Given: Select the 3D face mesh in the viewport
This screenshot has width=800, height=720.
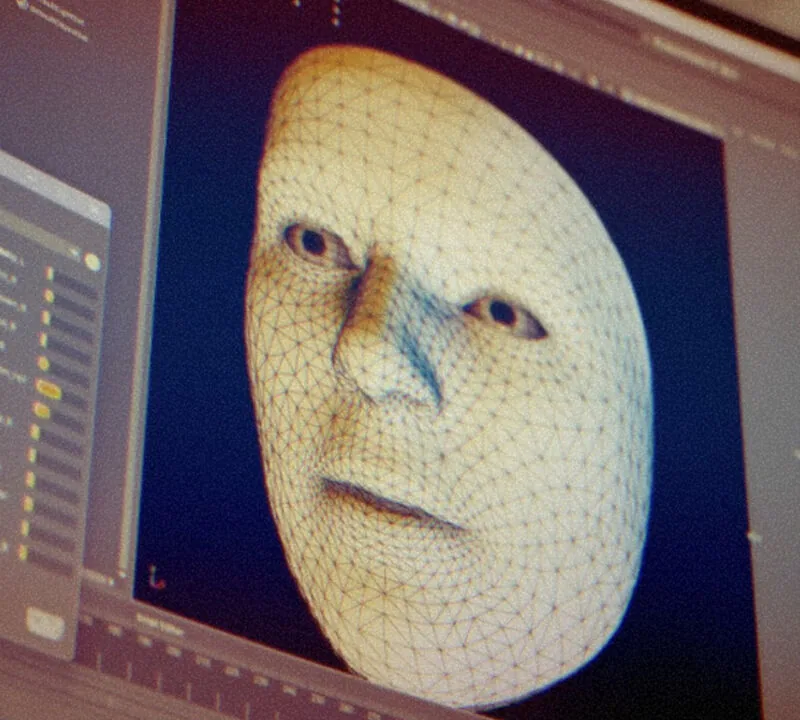Looking at the screenshot, I should tap(449, 378).
